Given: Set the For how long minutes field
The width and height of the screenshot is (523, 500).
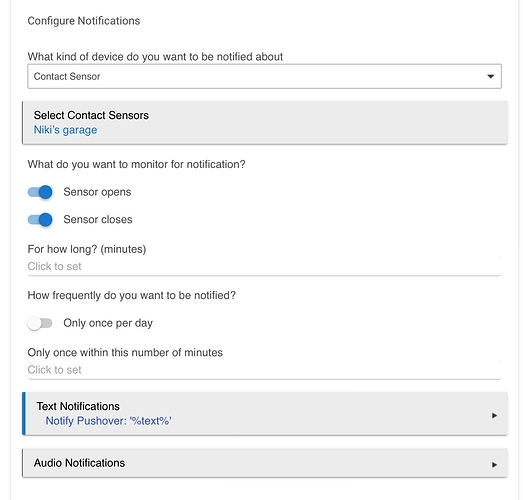Looking at the screenshot, I should 264,267.
